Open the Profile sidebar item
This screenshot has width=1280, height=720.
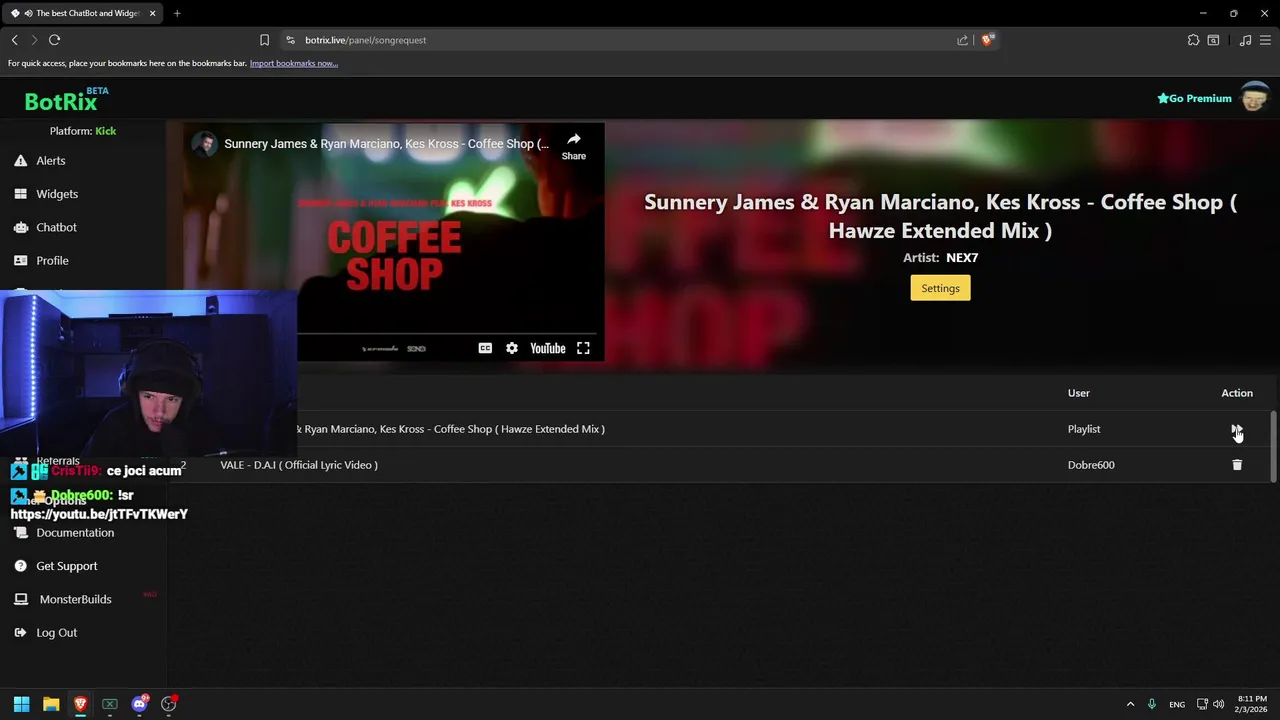[x=52, y=260]
